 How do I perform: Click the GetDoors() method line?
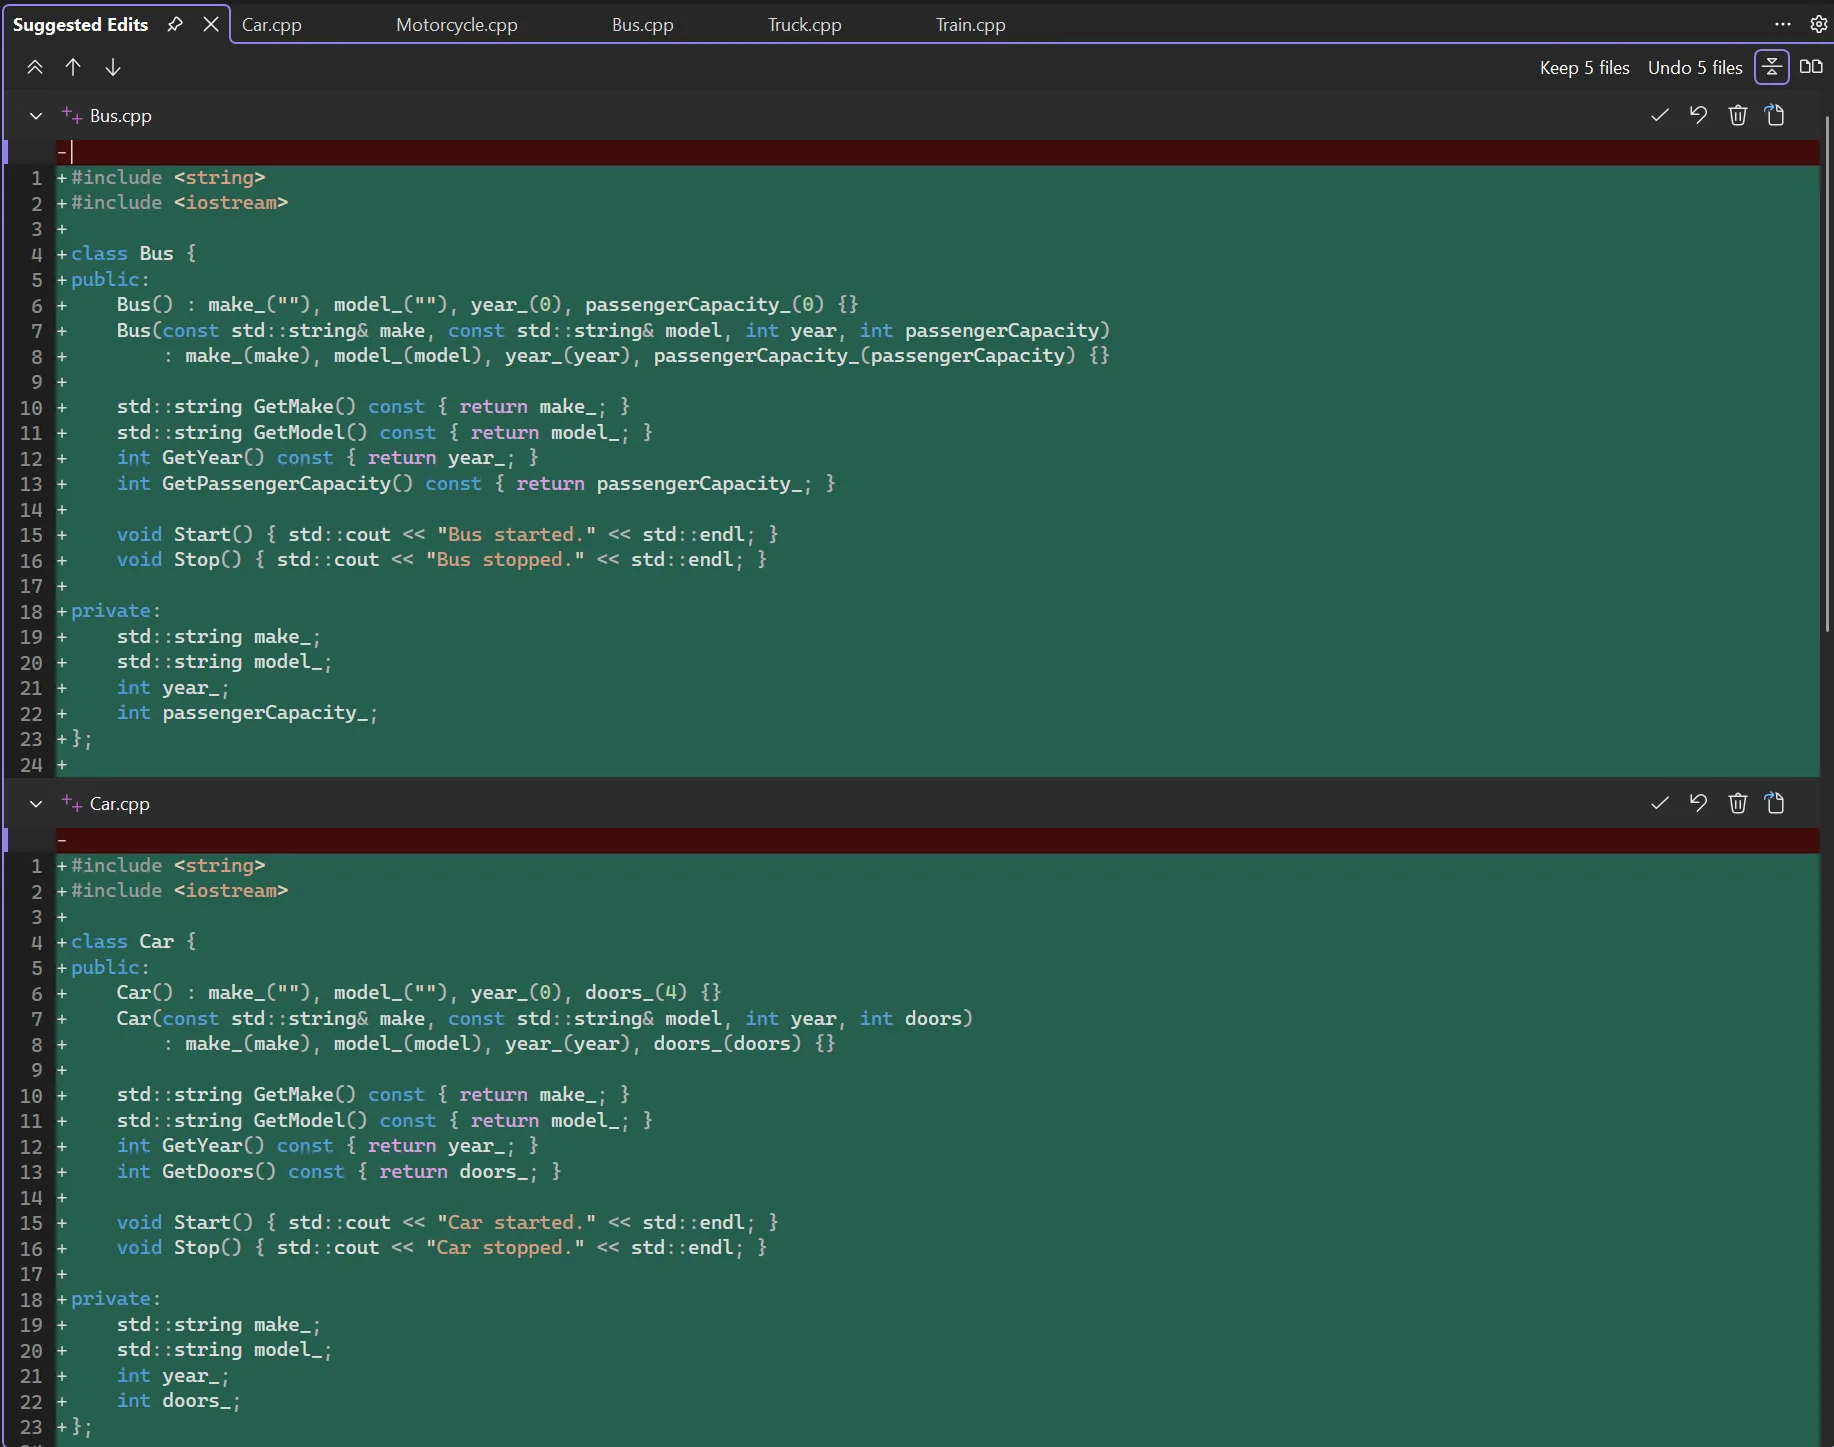pos(339,1172)
